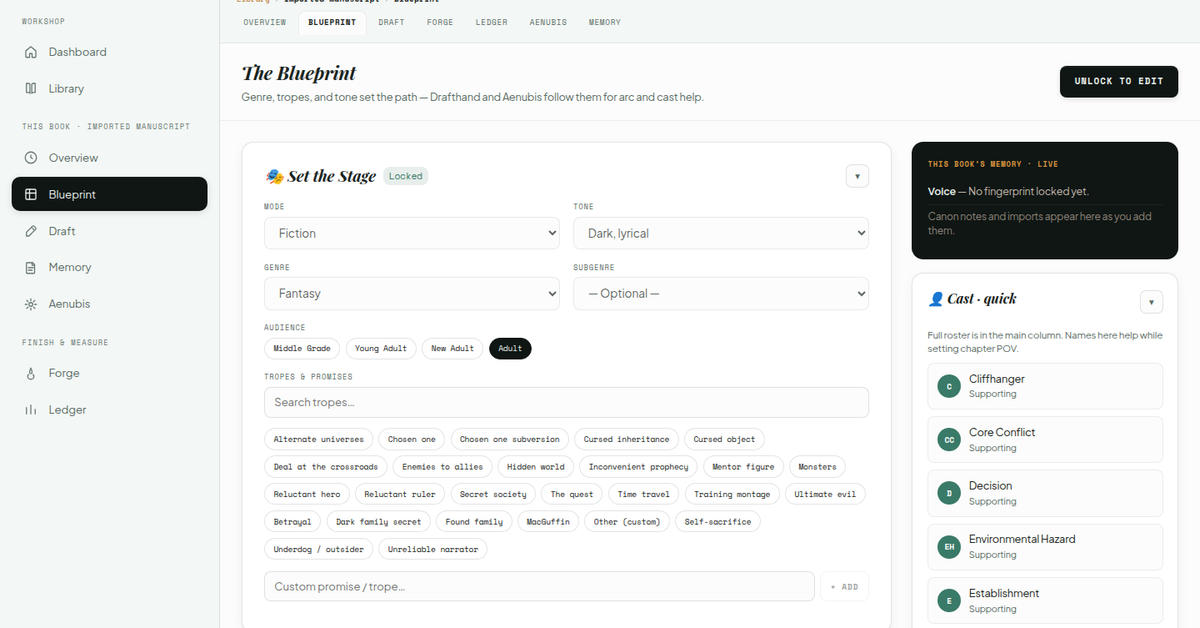The width and height of the screenshot is (1200, 628).
Task: Open the Cliffhanger cast card
Action: 1045,386
